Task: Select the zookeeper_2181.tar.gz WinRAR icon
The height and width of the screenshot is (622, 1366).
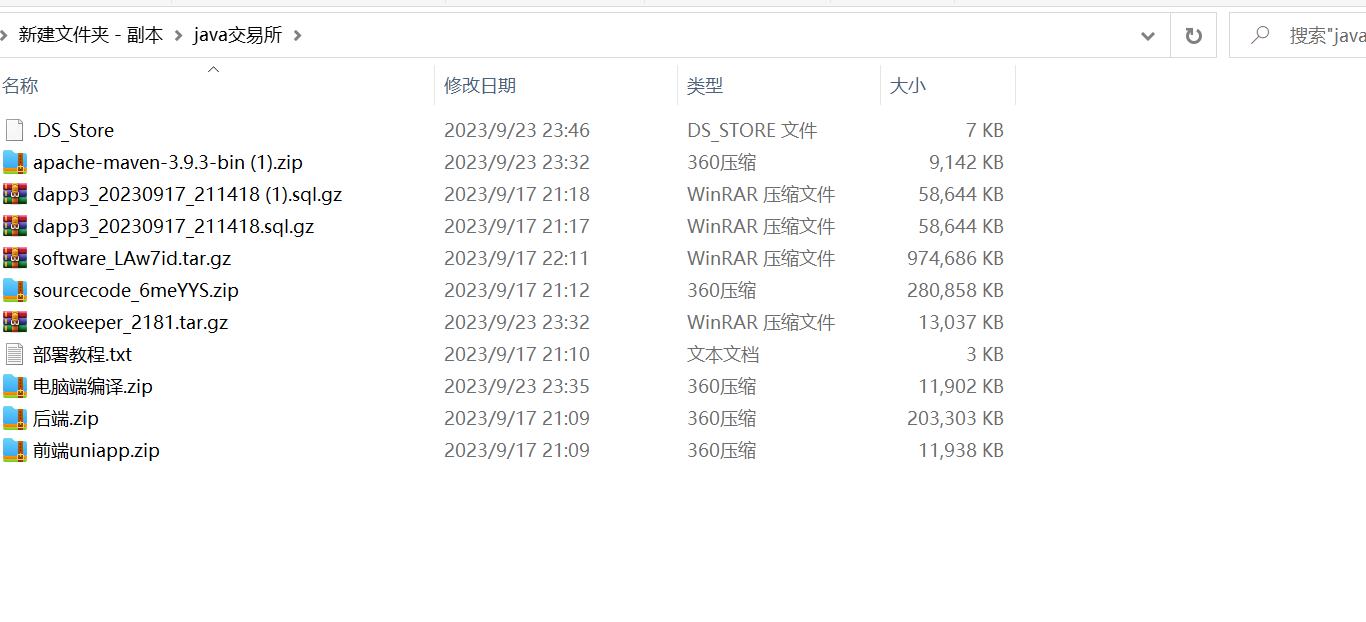Action: tap(14, 322)
